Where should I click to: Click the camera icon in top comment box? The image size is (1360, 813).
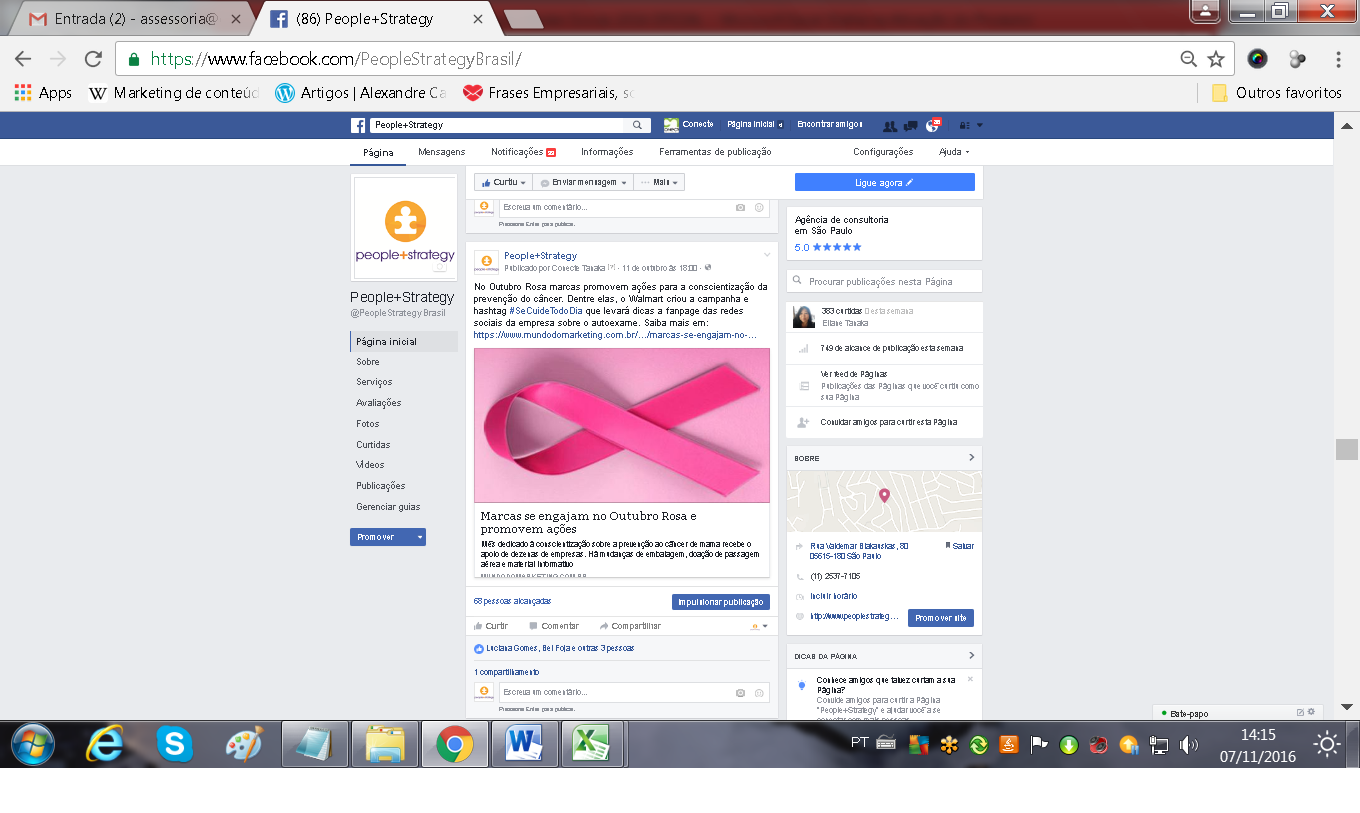[740, 207]
